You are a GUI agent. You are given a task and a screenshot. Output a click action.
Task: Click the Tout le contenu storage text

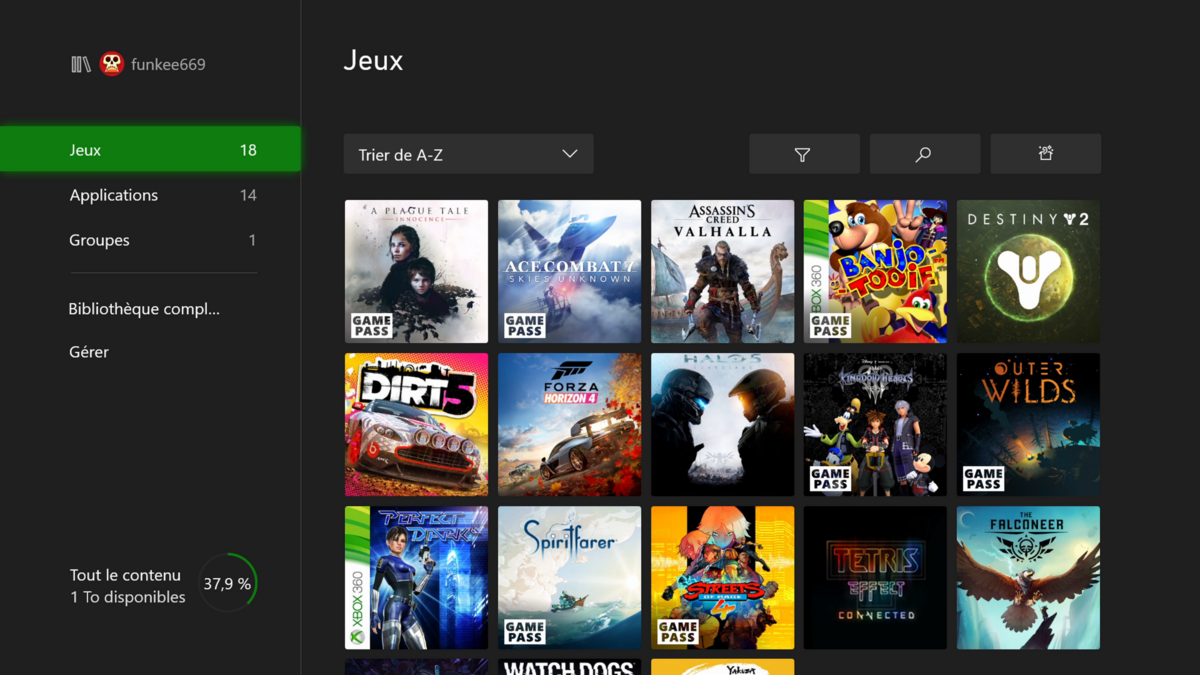pyautogui.click(x=125, y=575)
